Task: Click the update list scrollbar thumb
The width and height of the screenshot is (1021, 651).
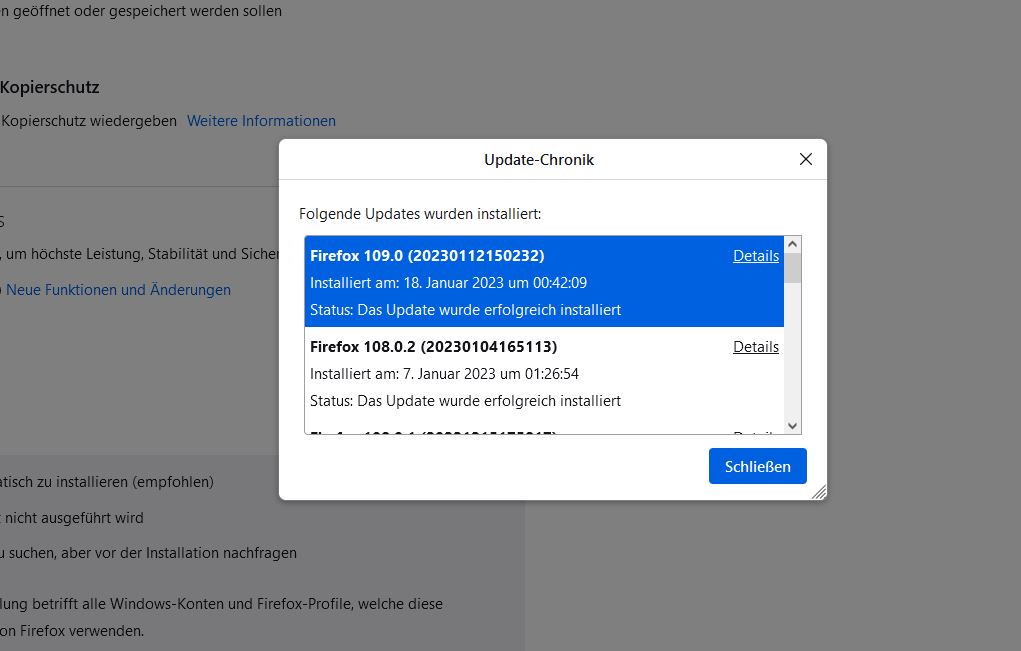Action: coord(793,268)
